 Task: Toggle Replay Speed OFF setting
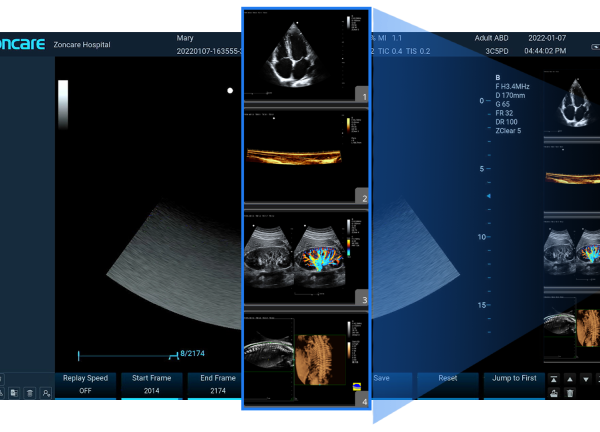pos(84,385)
